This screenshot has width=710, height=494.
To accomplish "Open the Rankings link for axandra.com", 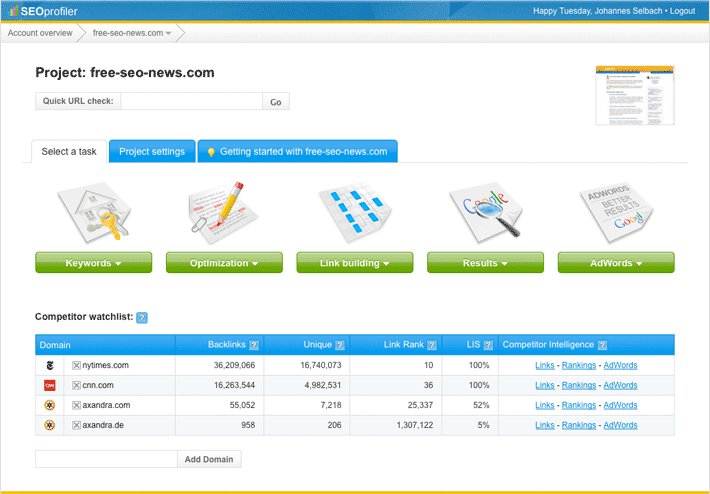I will point(578,405).
